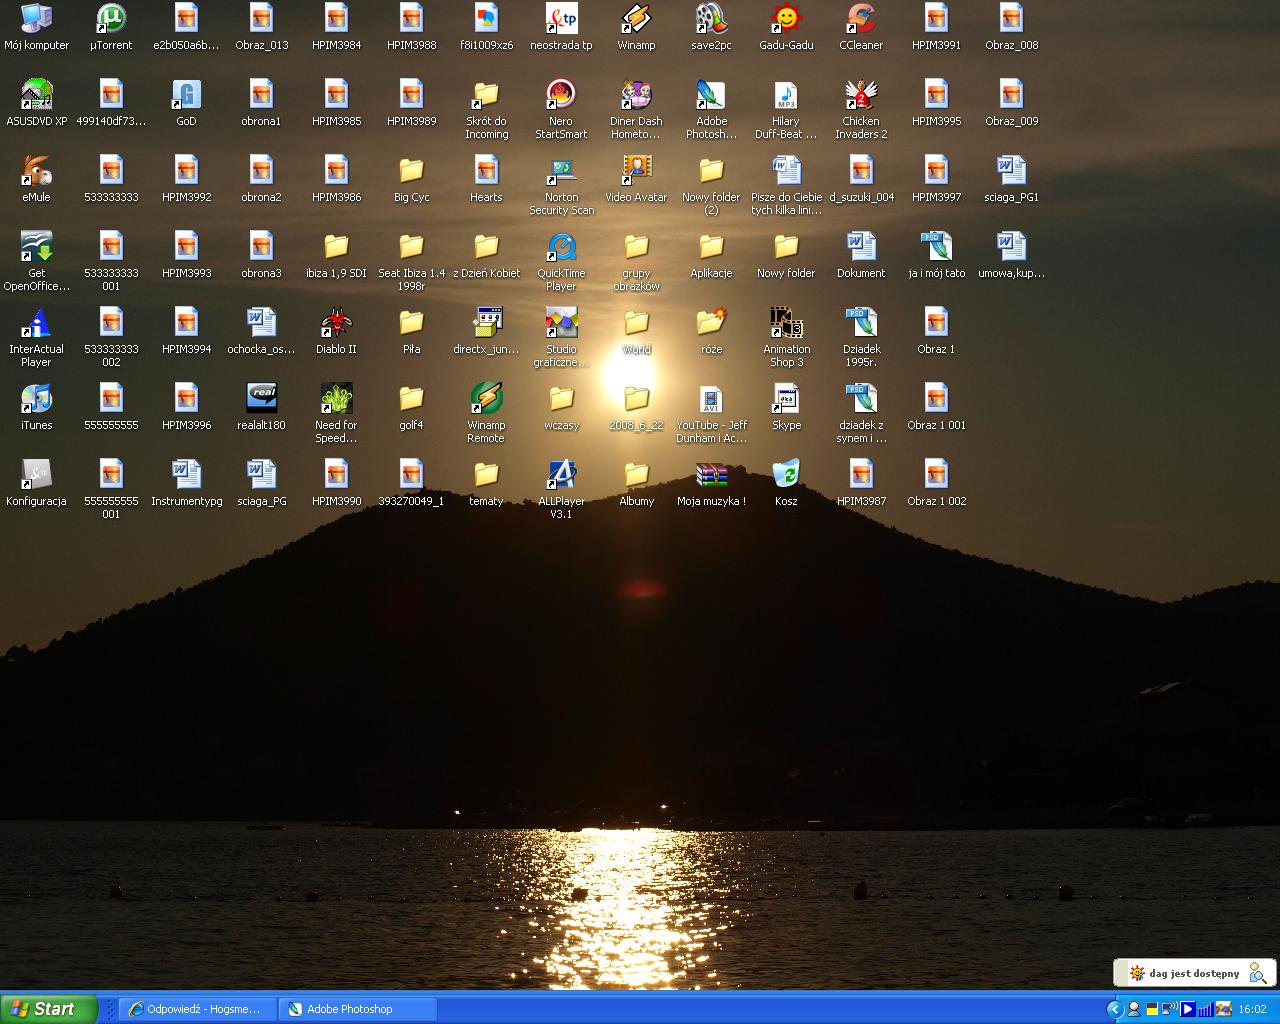
Task: Select the realalt180 RealPlayer icon
Action: 261,407
